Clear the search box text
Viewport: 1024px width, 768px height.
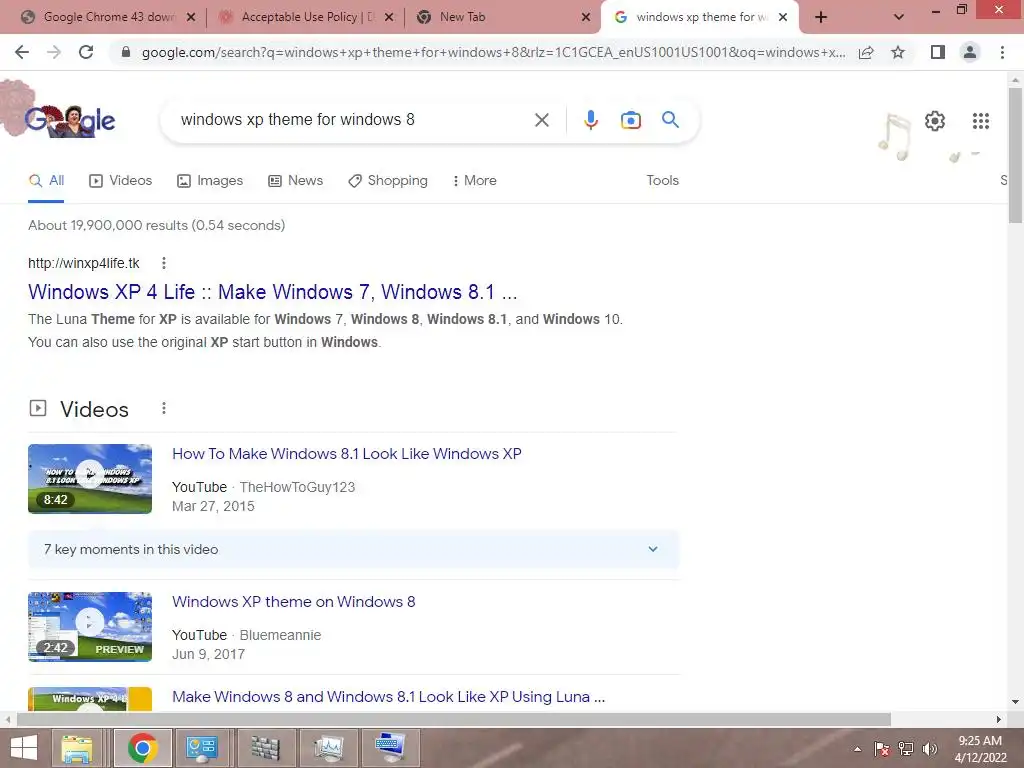tap(541, 120)
